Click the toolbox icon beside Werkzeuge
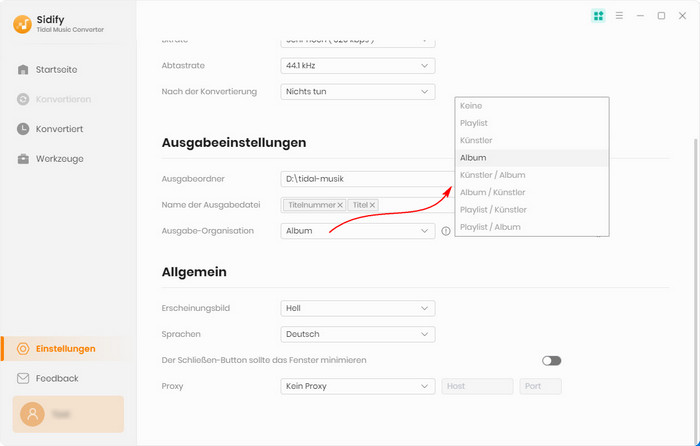This screenshot has width=700, height=446. click(23, 159)
